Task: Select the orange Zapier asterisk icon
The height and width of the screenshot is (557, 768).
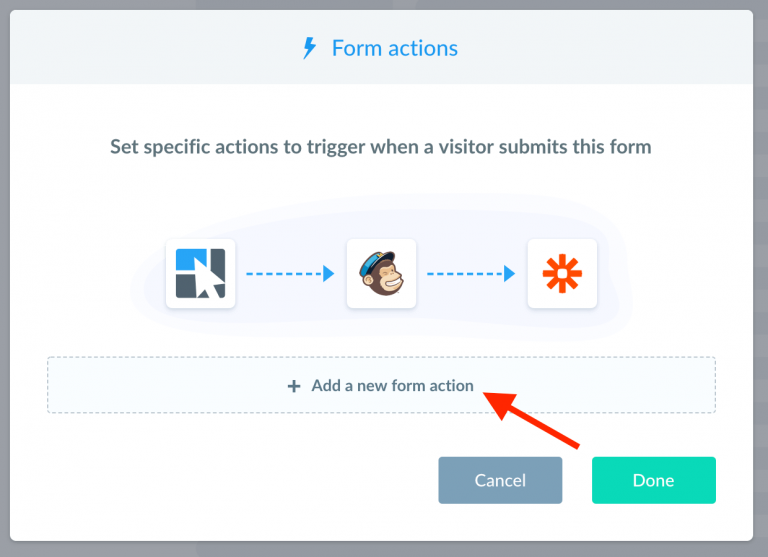Action: pyautogui.click(x=562, y=273)
